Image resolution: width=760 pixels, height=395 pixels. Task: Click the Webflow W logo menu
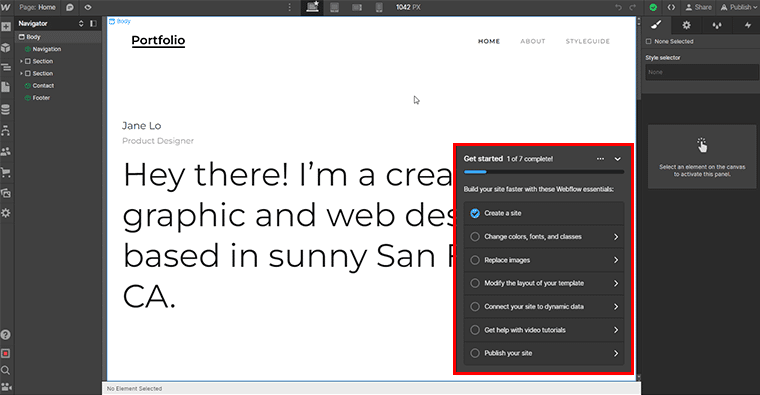point(6,7)
